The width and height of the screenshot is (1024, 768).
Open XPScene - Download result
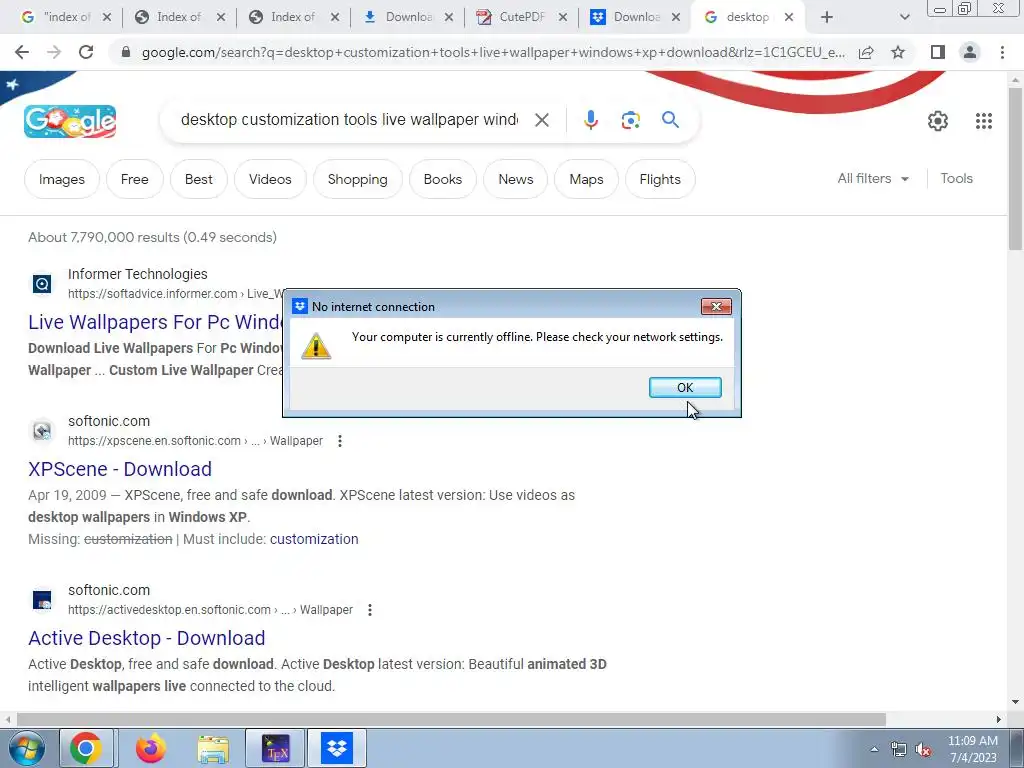click(120, 469)
